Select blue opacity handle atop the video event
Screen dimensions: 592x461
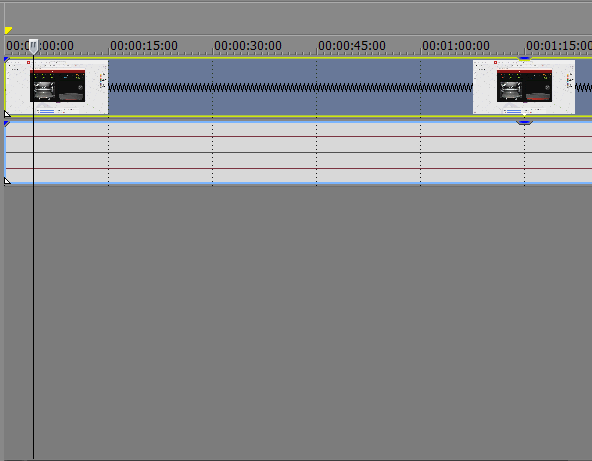tap(524, 59)
